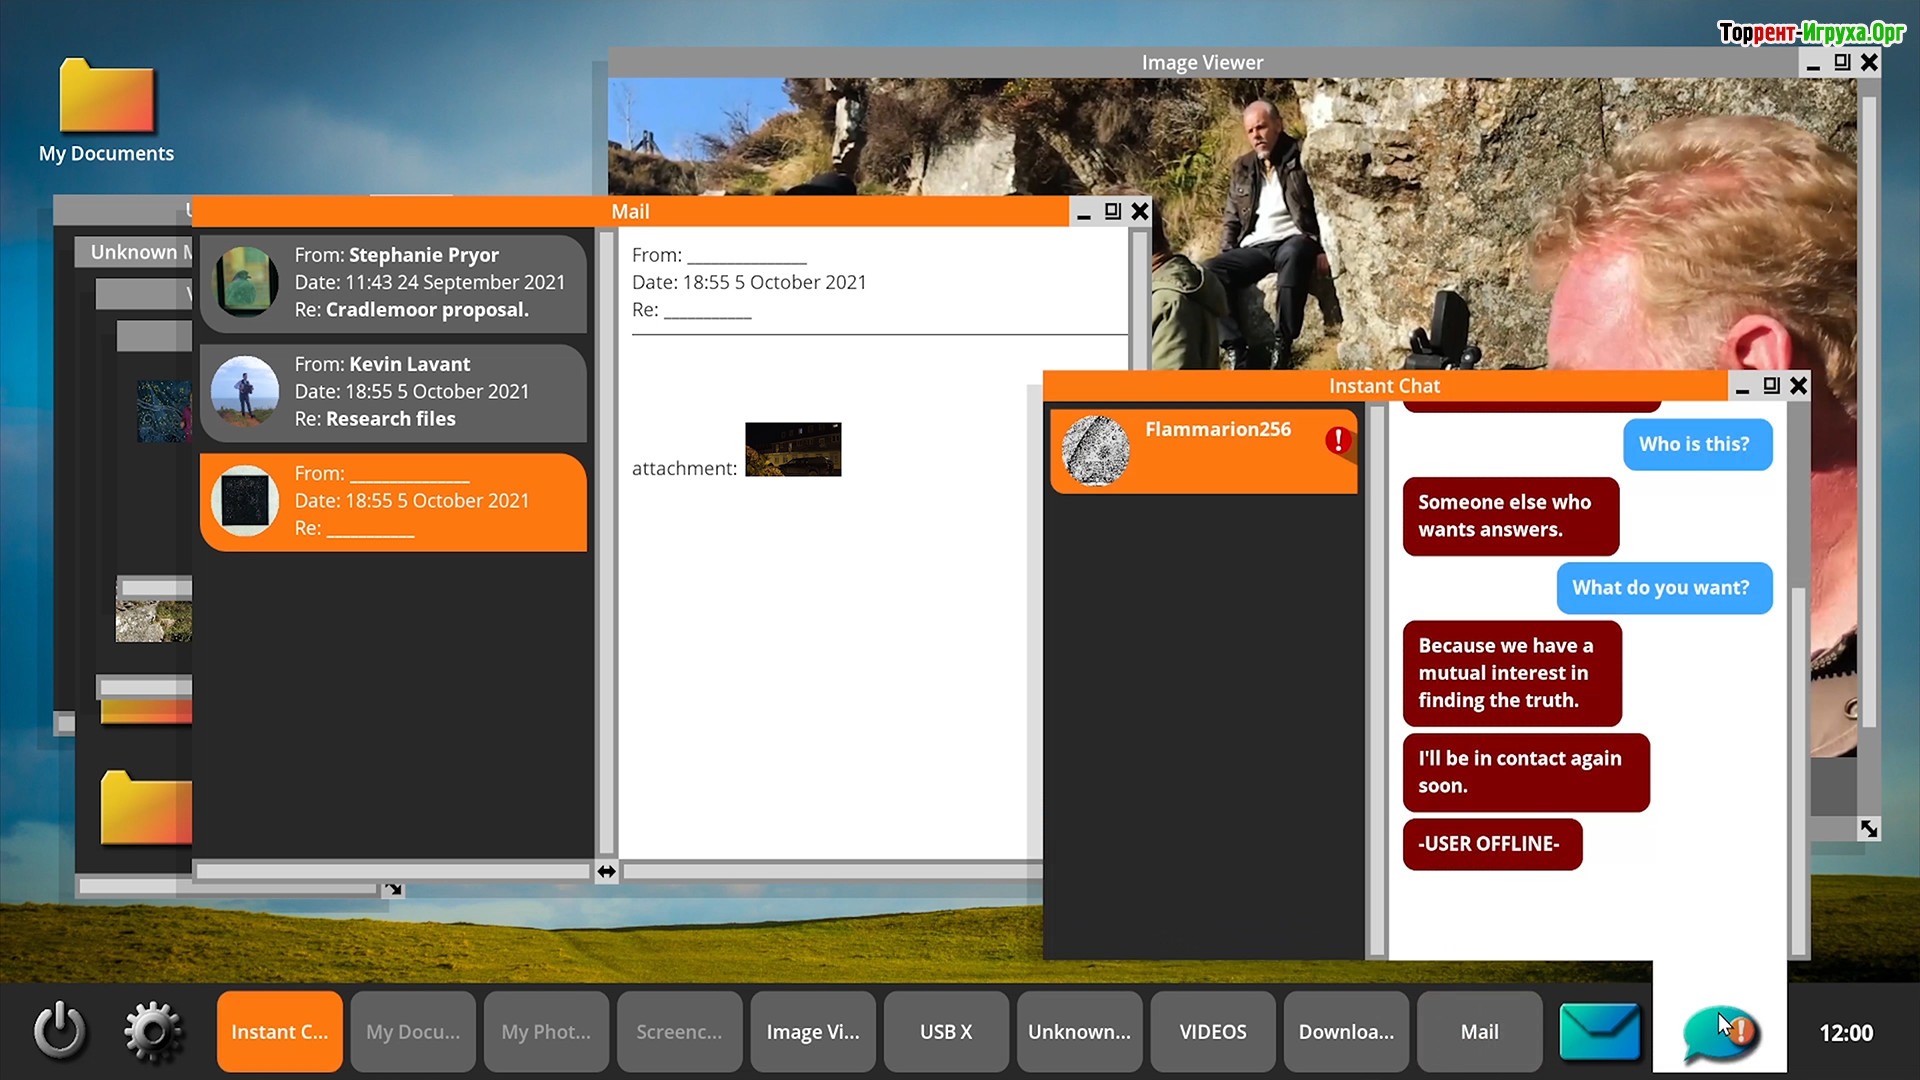Viewport: 1920px width, 1080px height.
Task: Select the email with blank sender
Action: coord(393,501)
